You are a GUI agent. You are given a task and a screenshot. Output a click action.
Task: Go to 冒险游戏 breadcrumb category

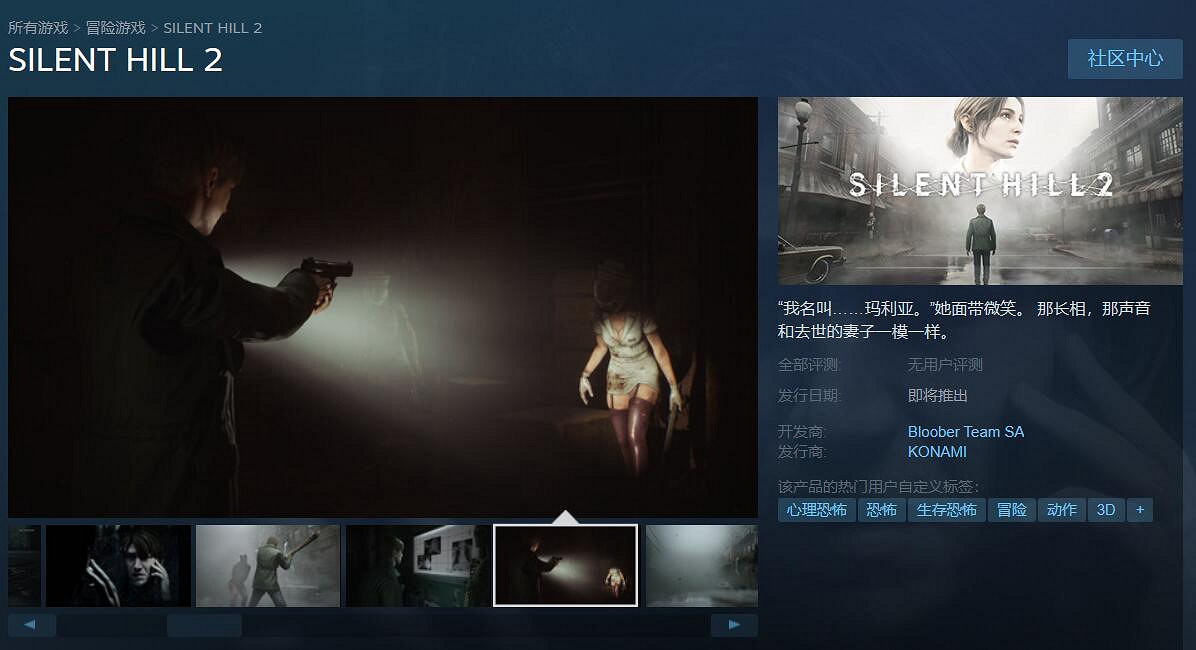click(x=115, y=28)
